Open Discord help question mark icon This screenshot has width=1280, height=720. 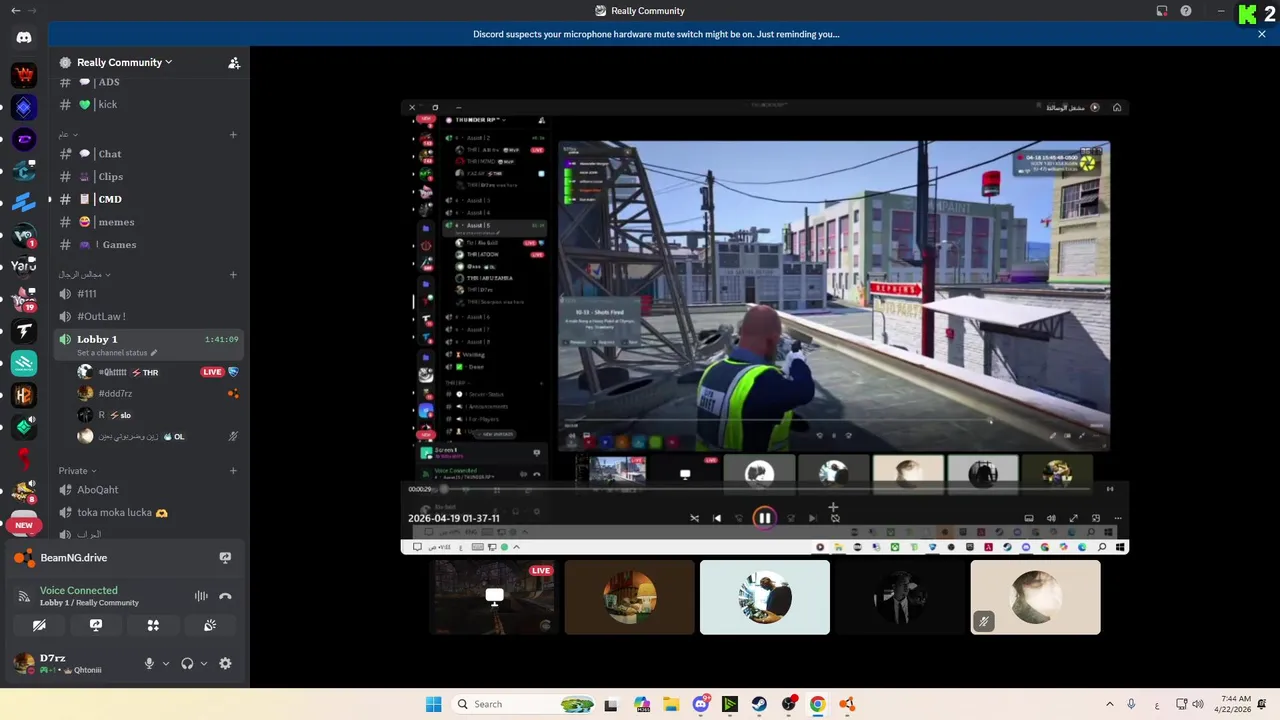click(x=1186, y=11)
